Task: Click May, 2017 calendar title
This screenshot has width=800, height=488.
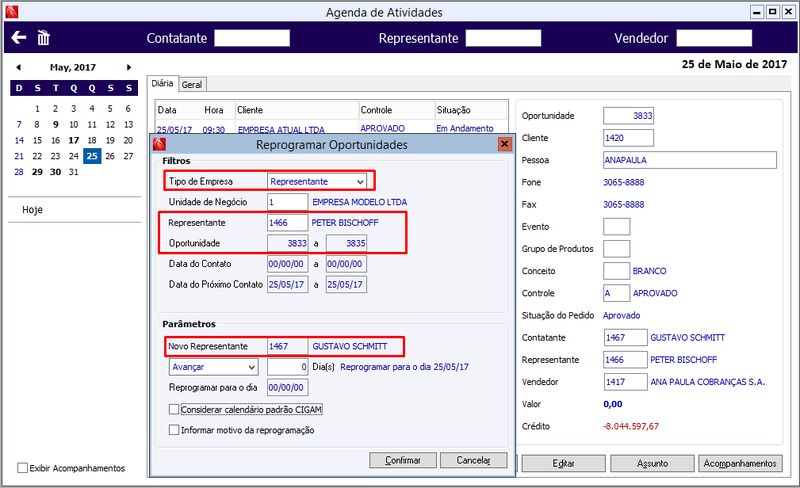Action: (x=72, y=67)
